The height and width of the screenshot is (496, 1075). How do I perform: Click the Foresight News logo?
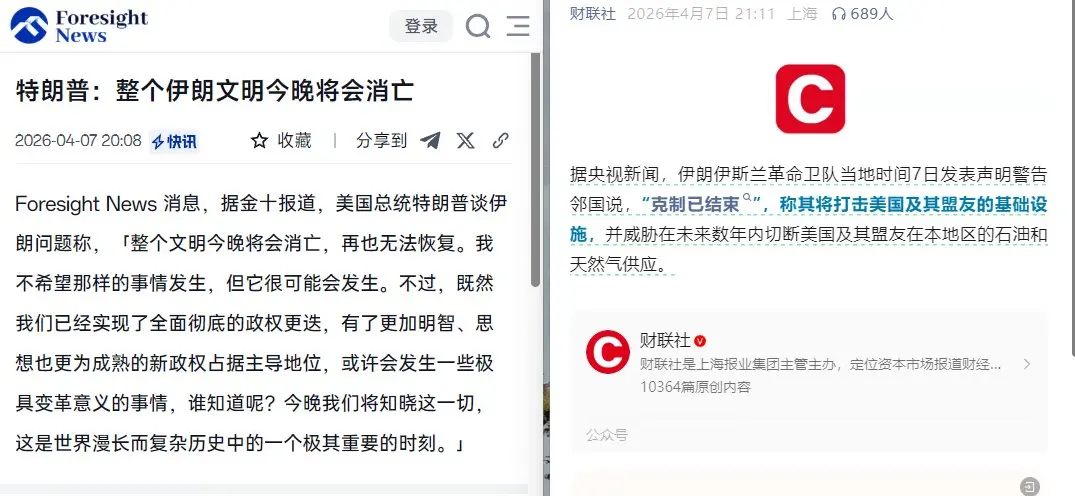pos(79,26)
